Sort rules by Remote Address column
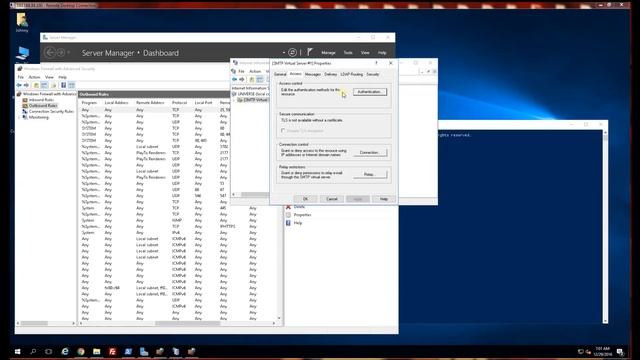This screenshot has width=640, height=360. pyautogui.click(x=150, y=102)
